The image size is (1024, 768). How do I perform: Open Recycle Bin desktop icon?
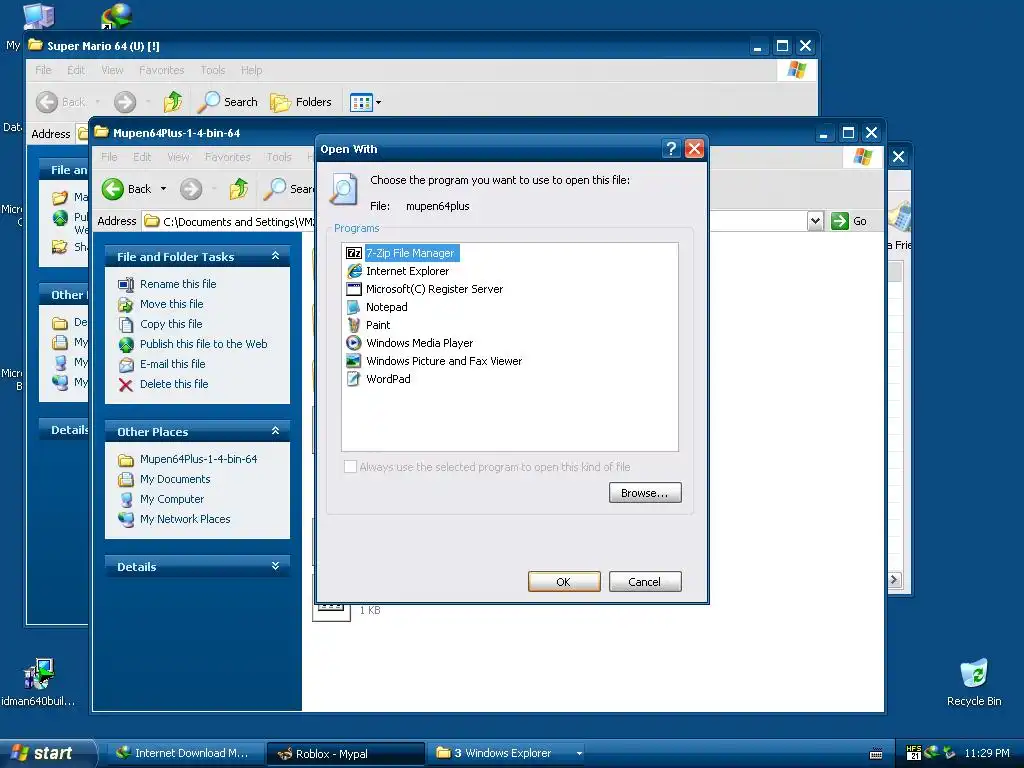pyautogui.click(x=974, y=682)
